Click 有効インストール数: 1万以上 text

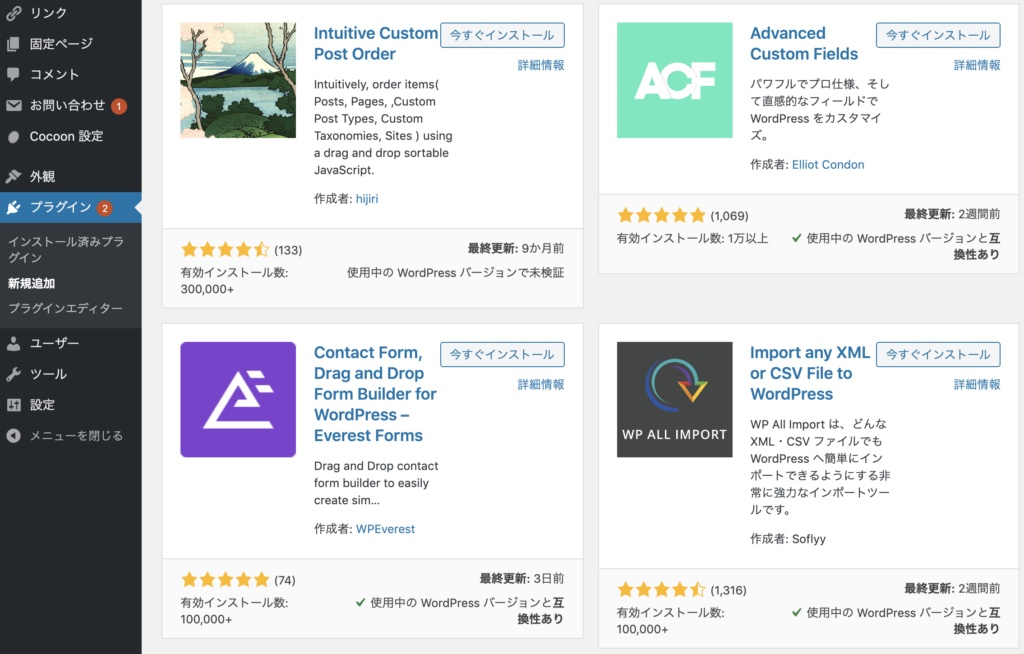pos(692,238)
